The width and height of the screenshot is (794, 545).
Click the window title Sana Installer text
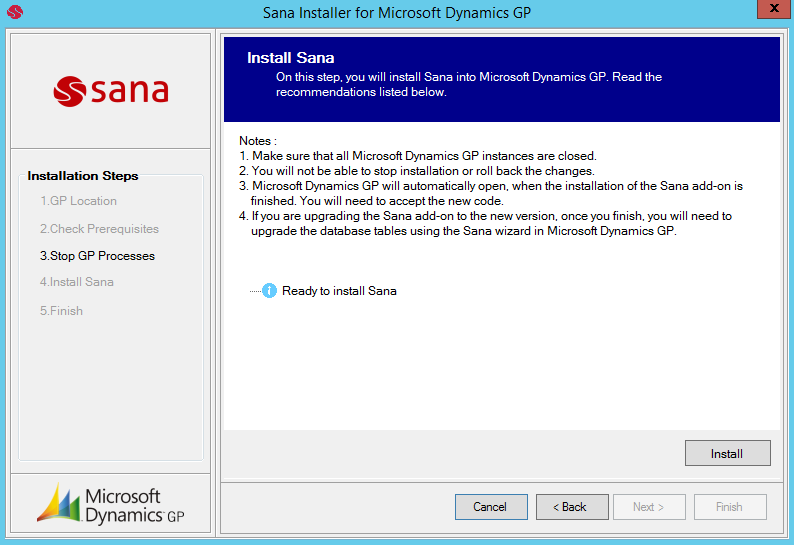[x=396, y=12]
